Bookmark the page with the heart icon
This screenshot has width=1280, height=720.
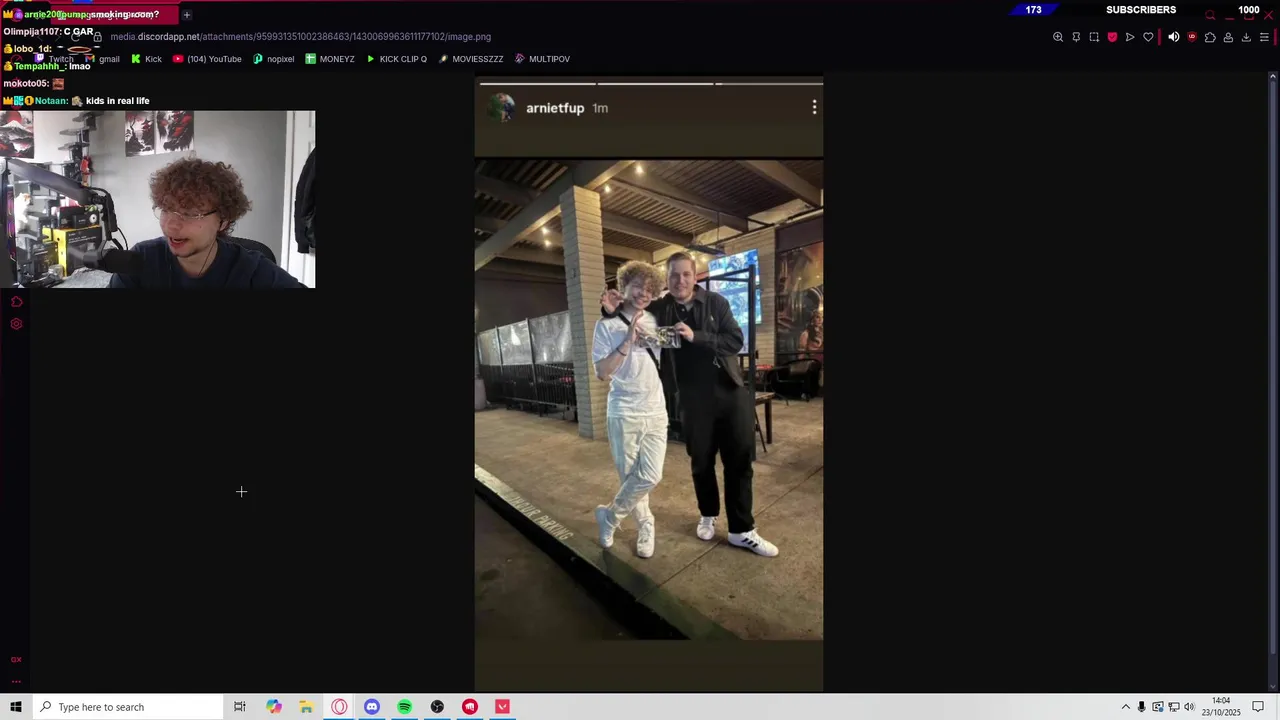(x=1148, y=37)
